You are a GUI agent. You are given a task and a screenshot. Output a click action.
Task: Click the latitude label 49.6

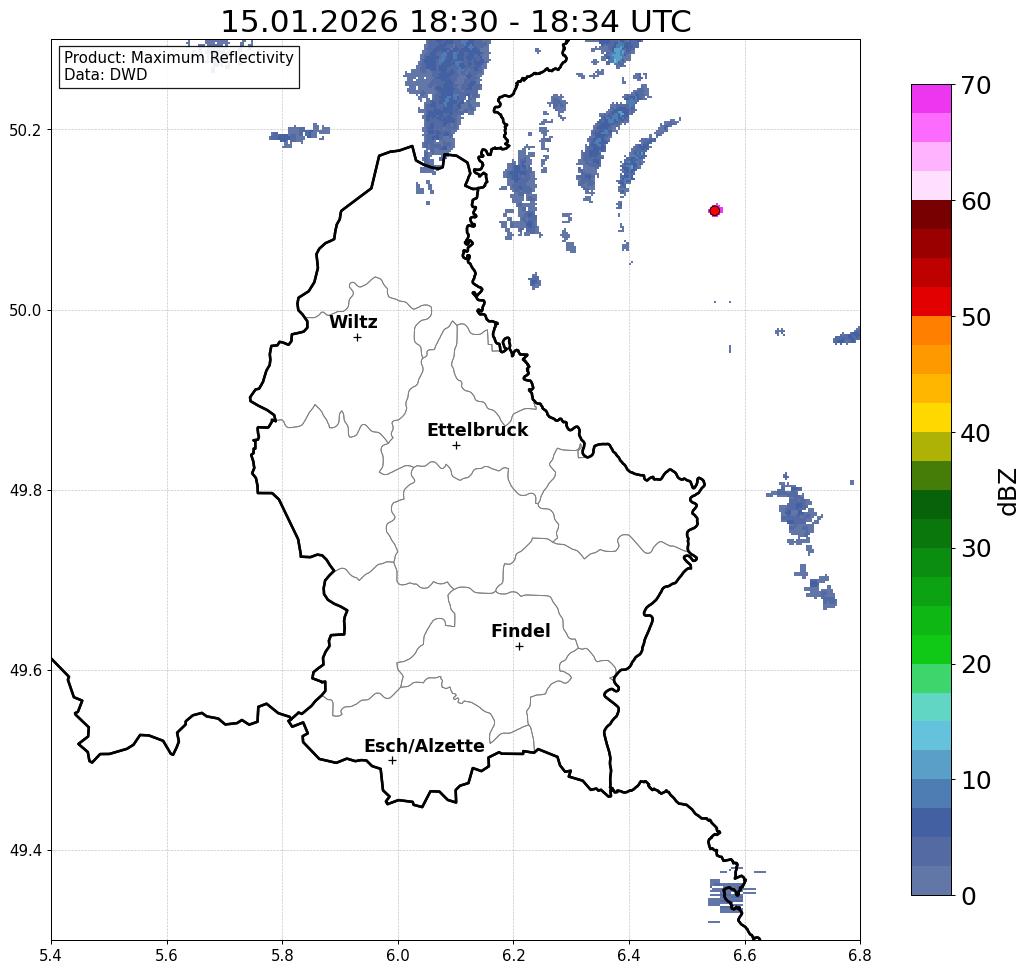(25, 671)
